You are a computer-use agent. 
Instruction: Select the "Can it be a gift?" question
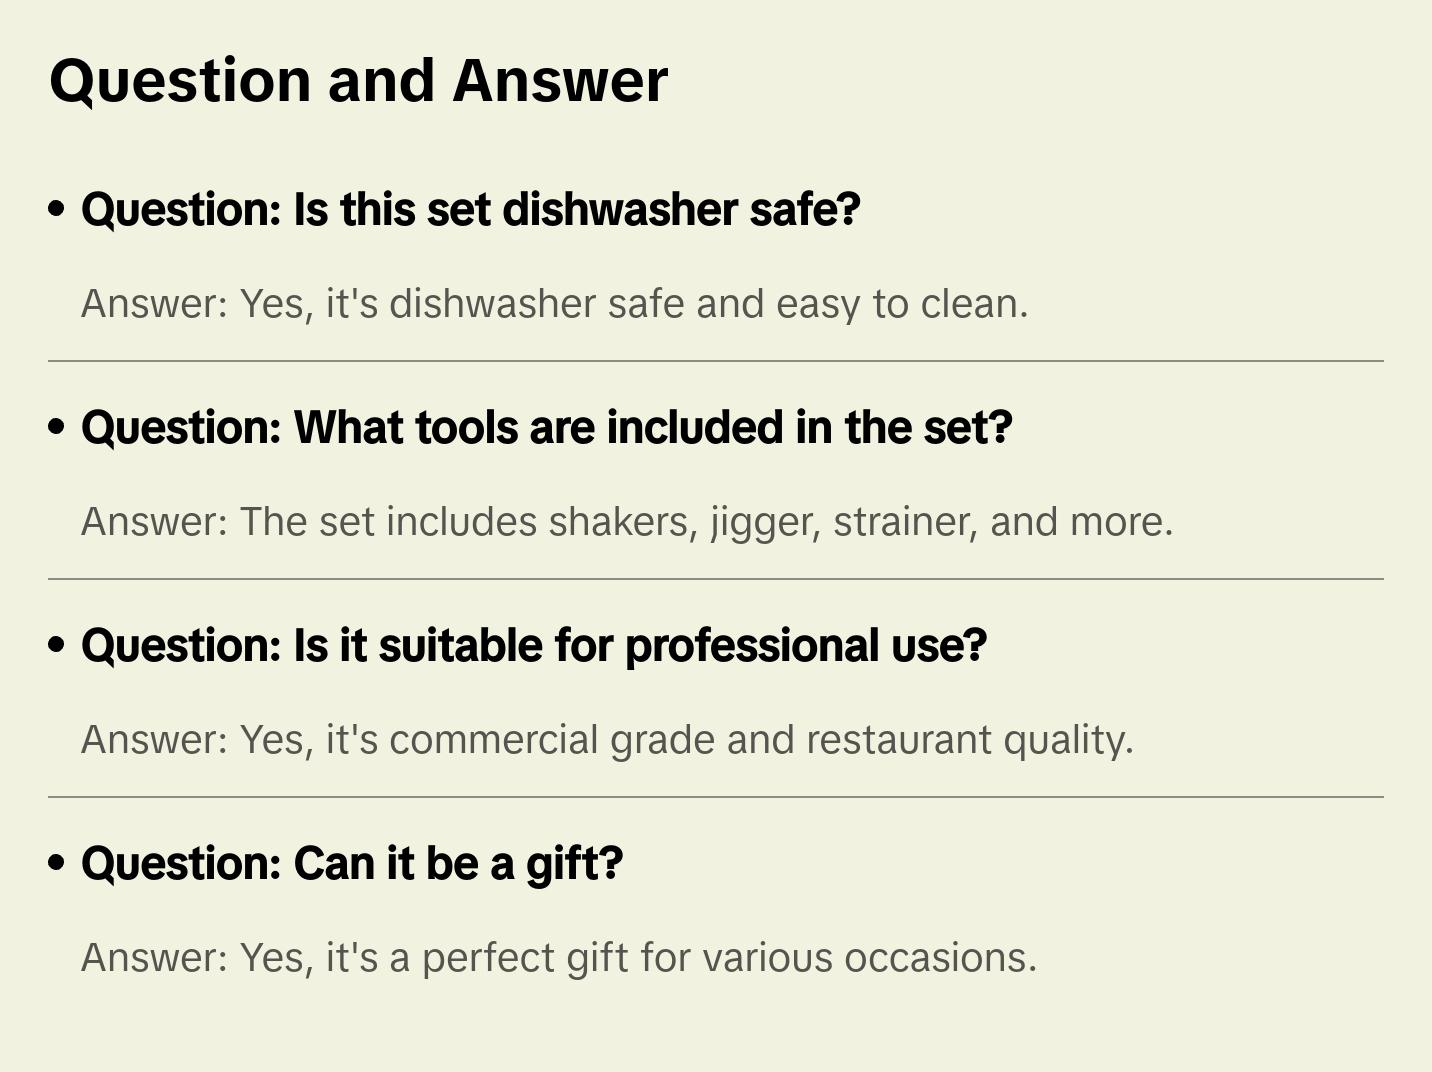[x=352, y=864]
